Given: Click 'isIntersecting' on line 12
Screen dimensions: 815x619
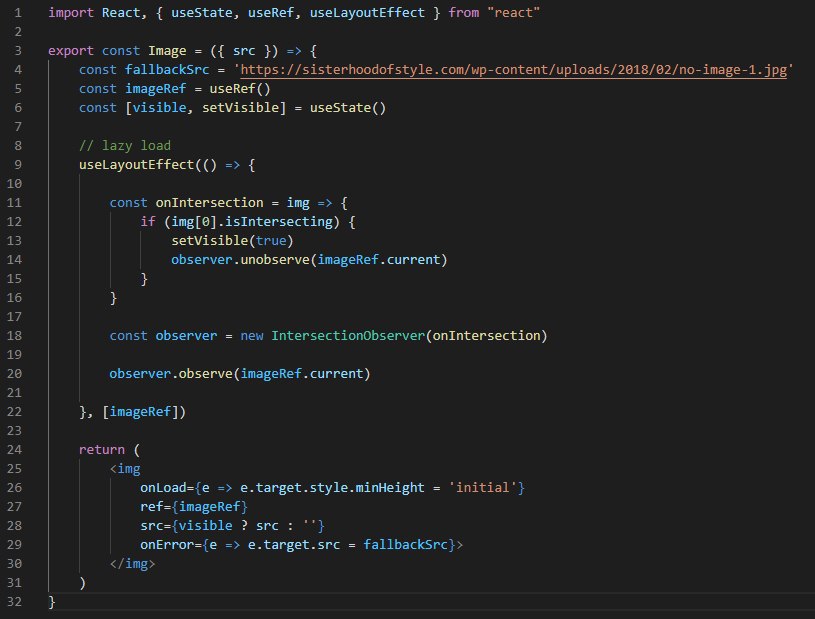Looking at the screenshot, I should (x=279, y=222).
